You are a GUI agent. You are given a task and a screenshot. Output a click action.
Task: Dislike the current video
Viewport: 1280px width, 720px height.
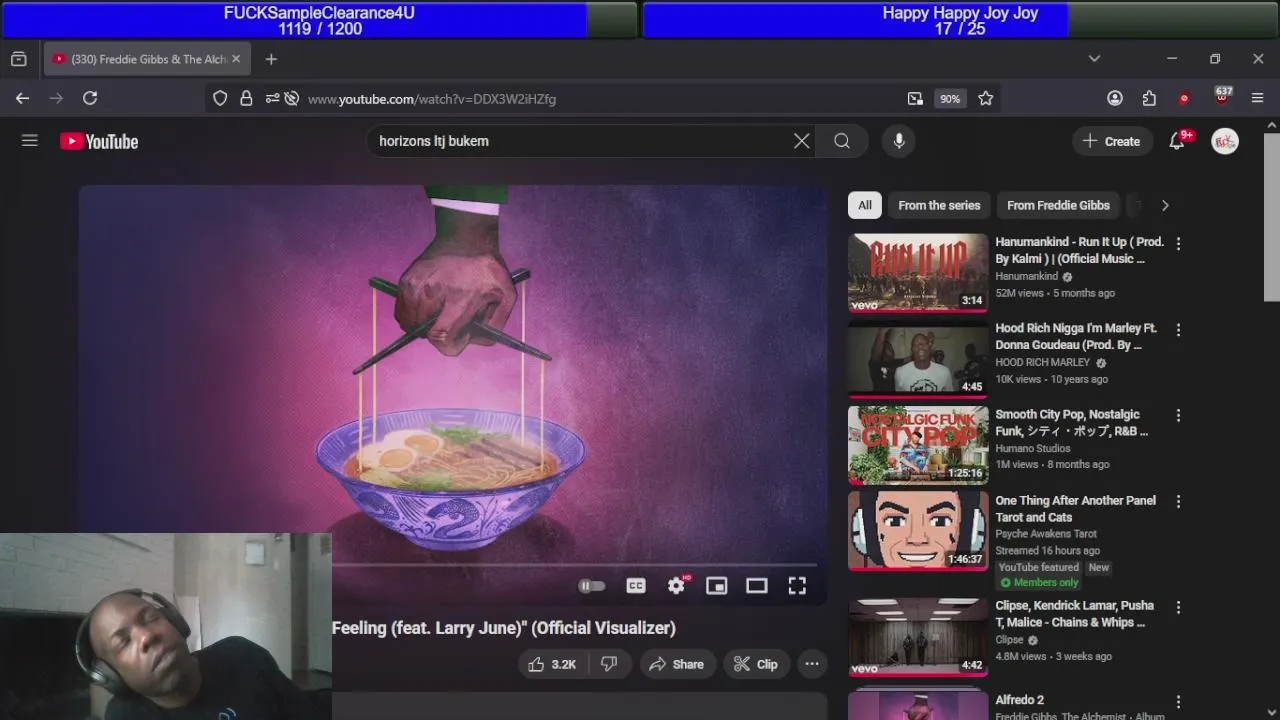point(609,664)
